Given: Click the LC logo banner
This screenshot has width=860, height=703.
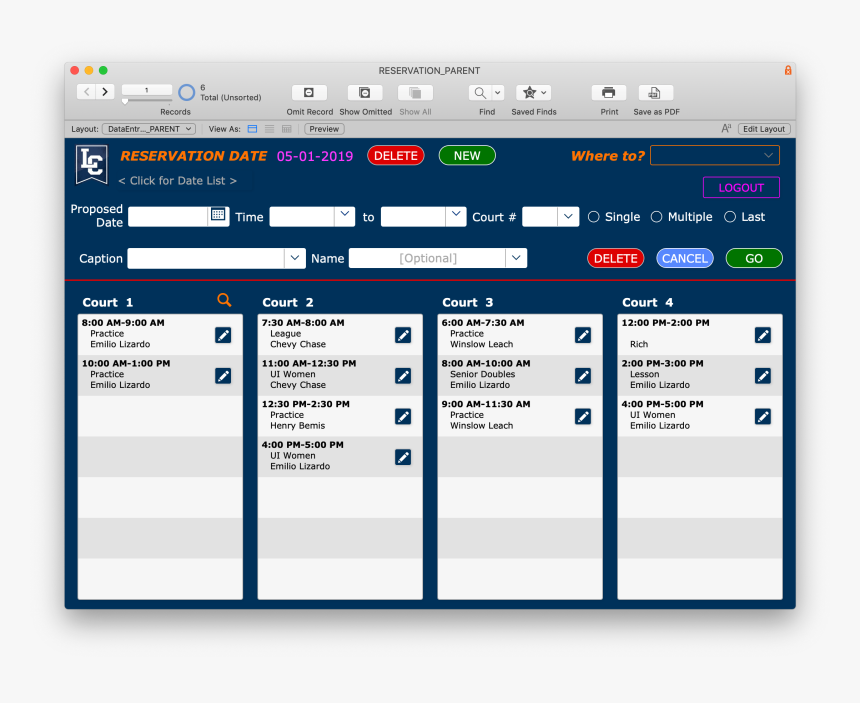Looking at the screenshot, I should (92, 165).
